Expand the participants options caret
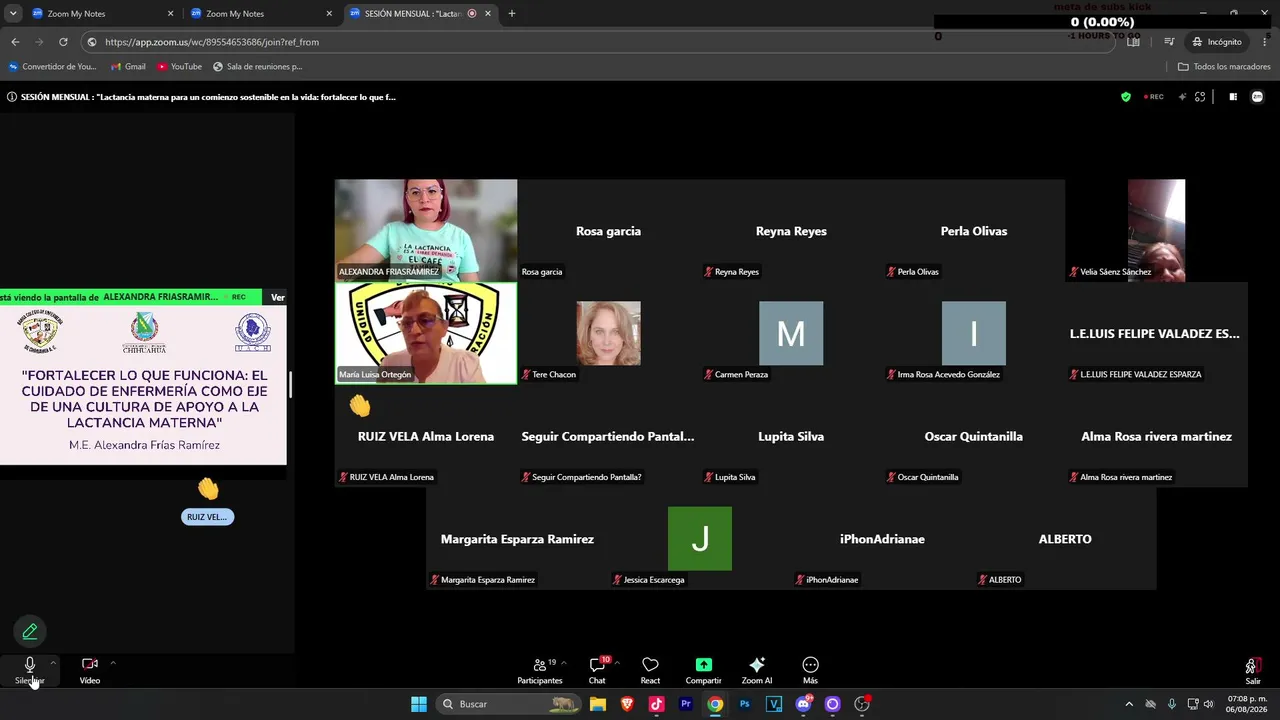 tap(564, 663)
